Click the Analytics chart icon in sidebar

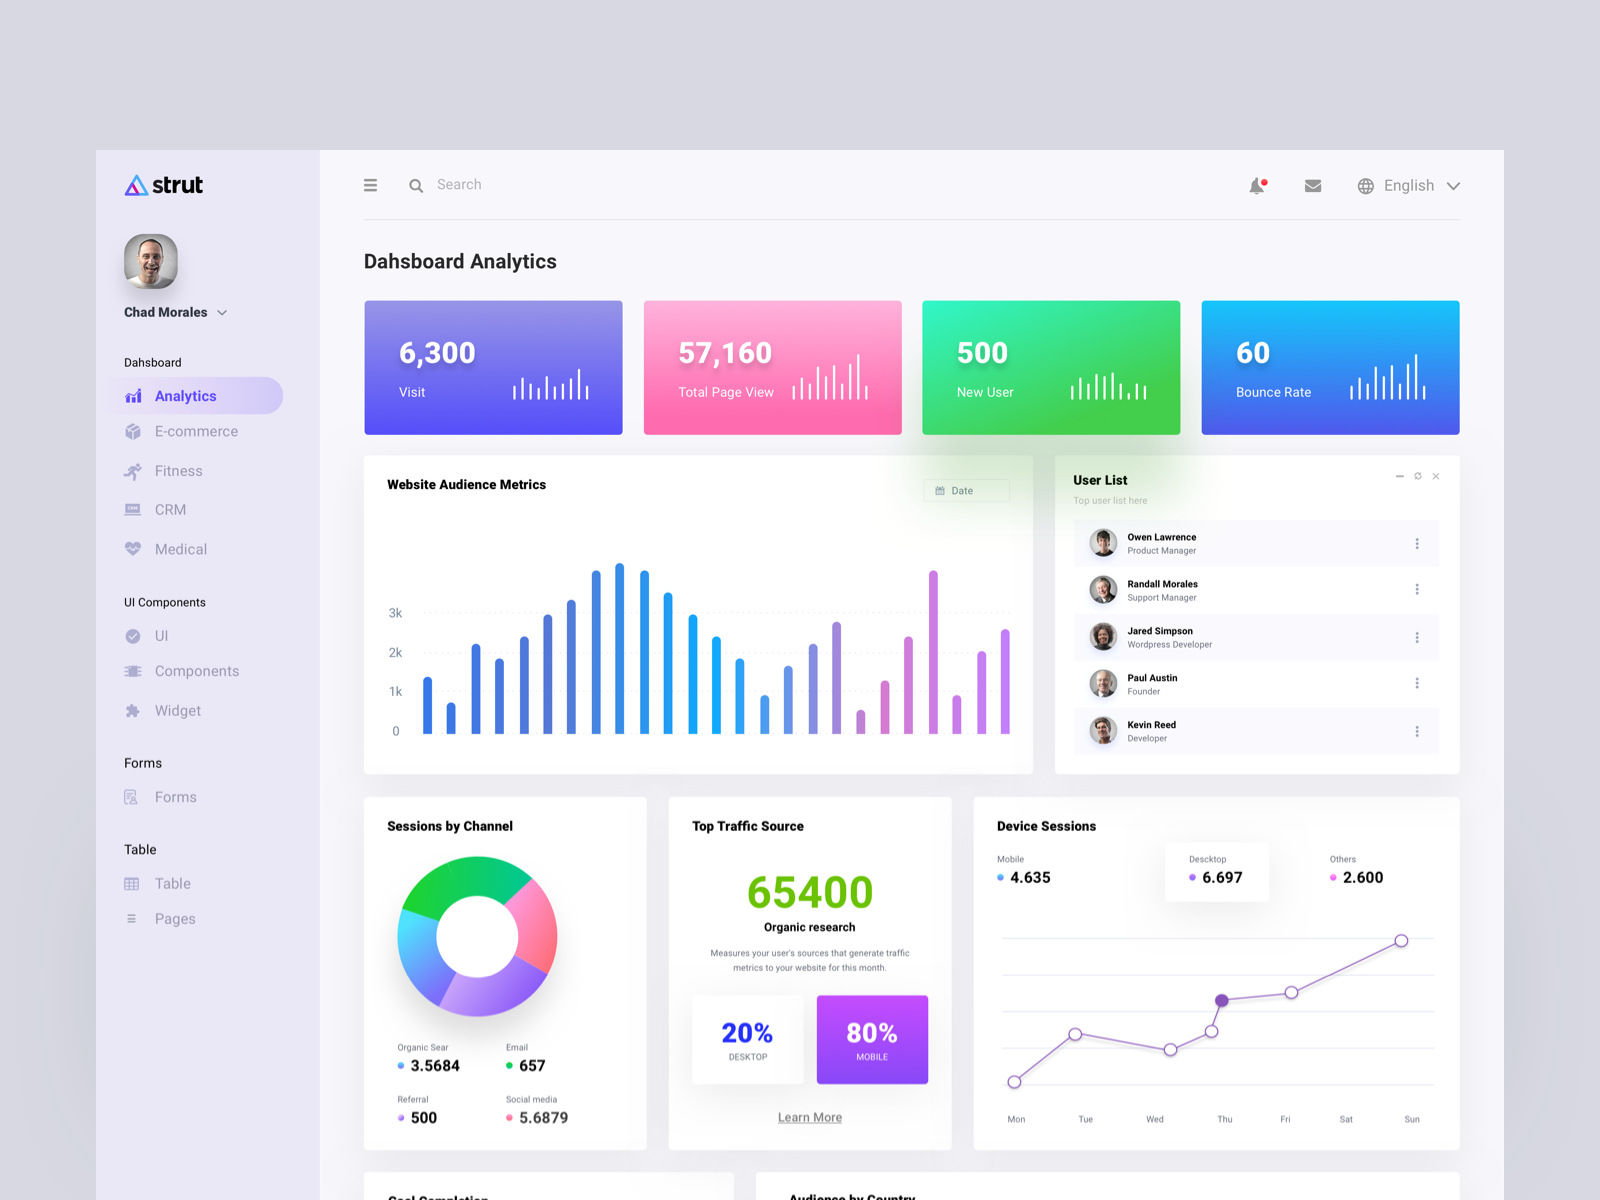[133, 396]
